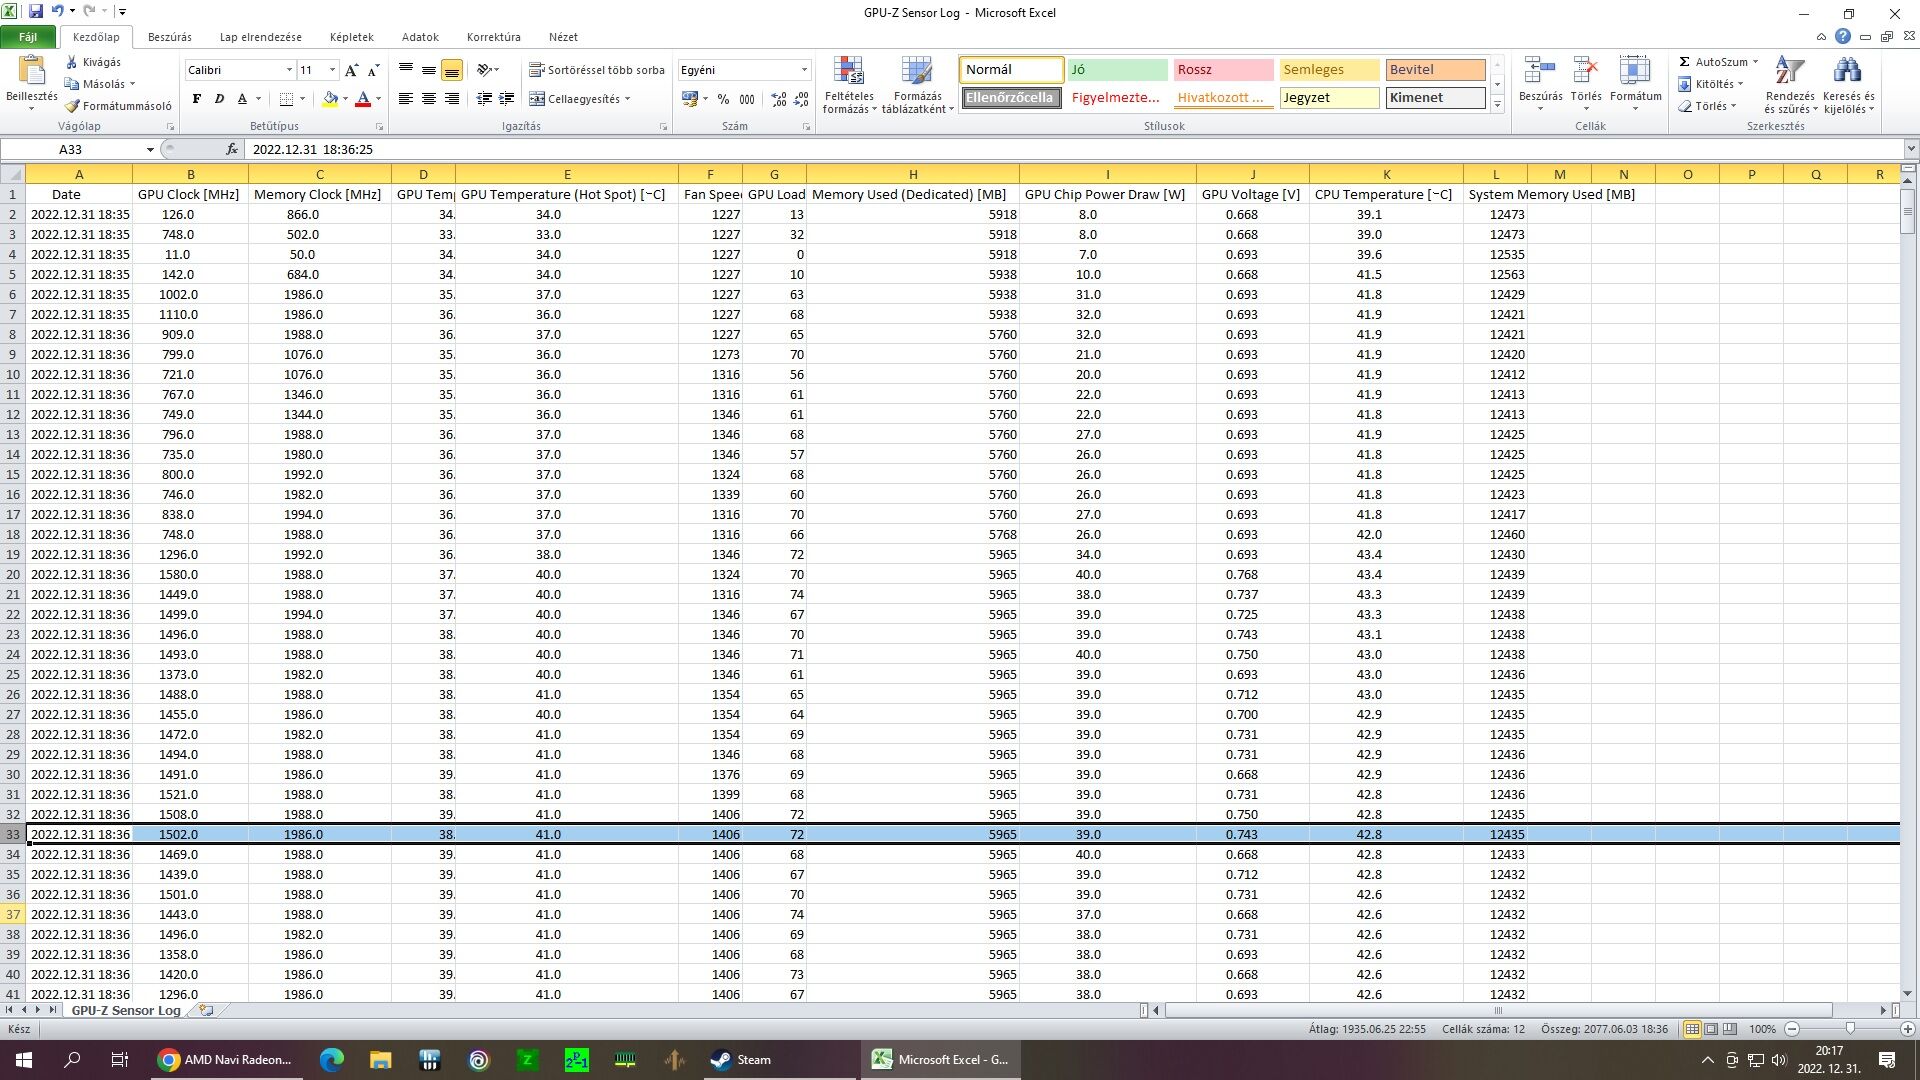Switch to the Nézet tab
This screenshot has width=1920, height=1080.
click(x=563, y=37)
